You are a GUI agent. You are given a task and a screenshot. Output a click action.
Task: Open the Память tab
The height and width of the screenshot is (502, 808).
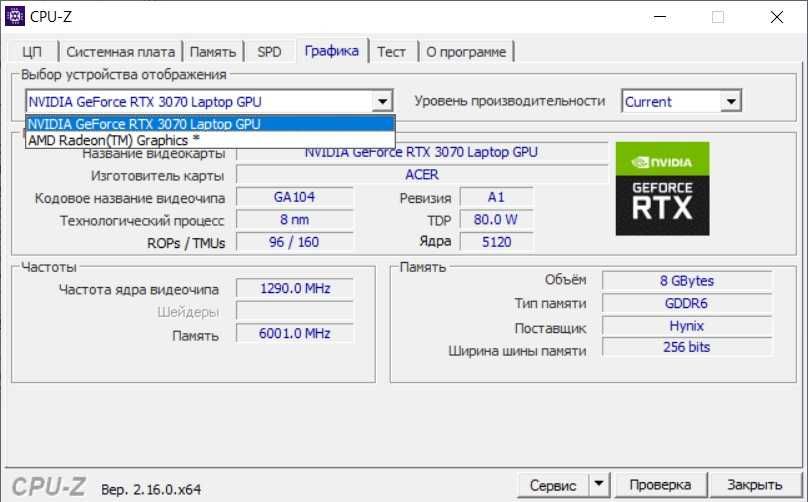coord(213,52)
